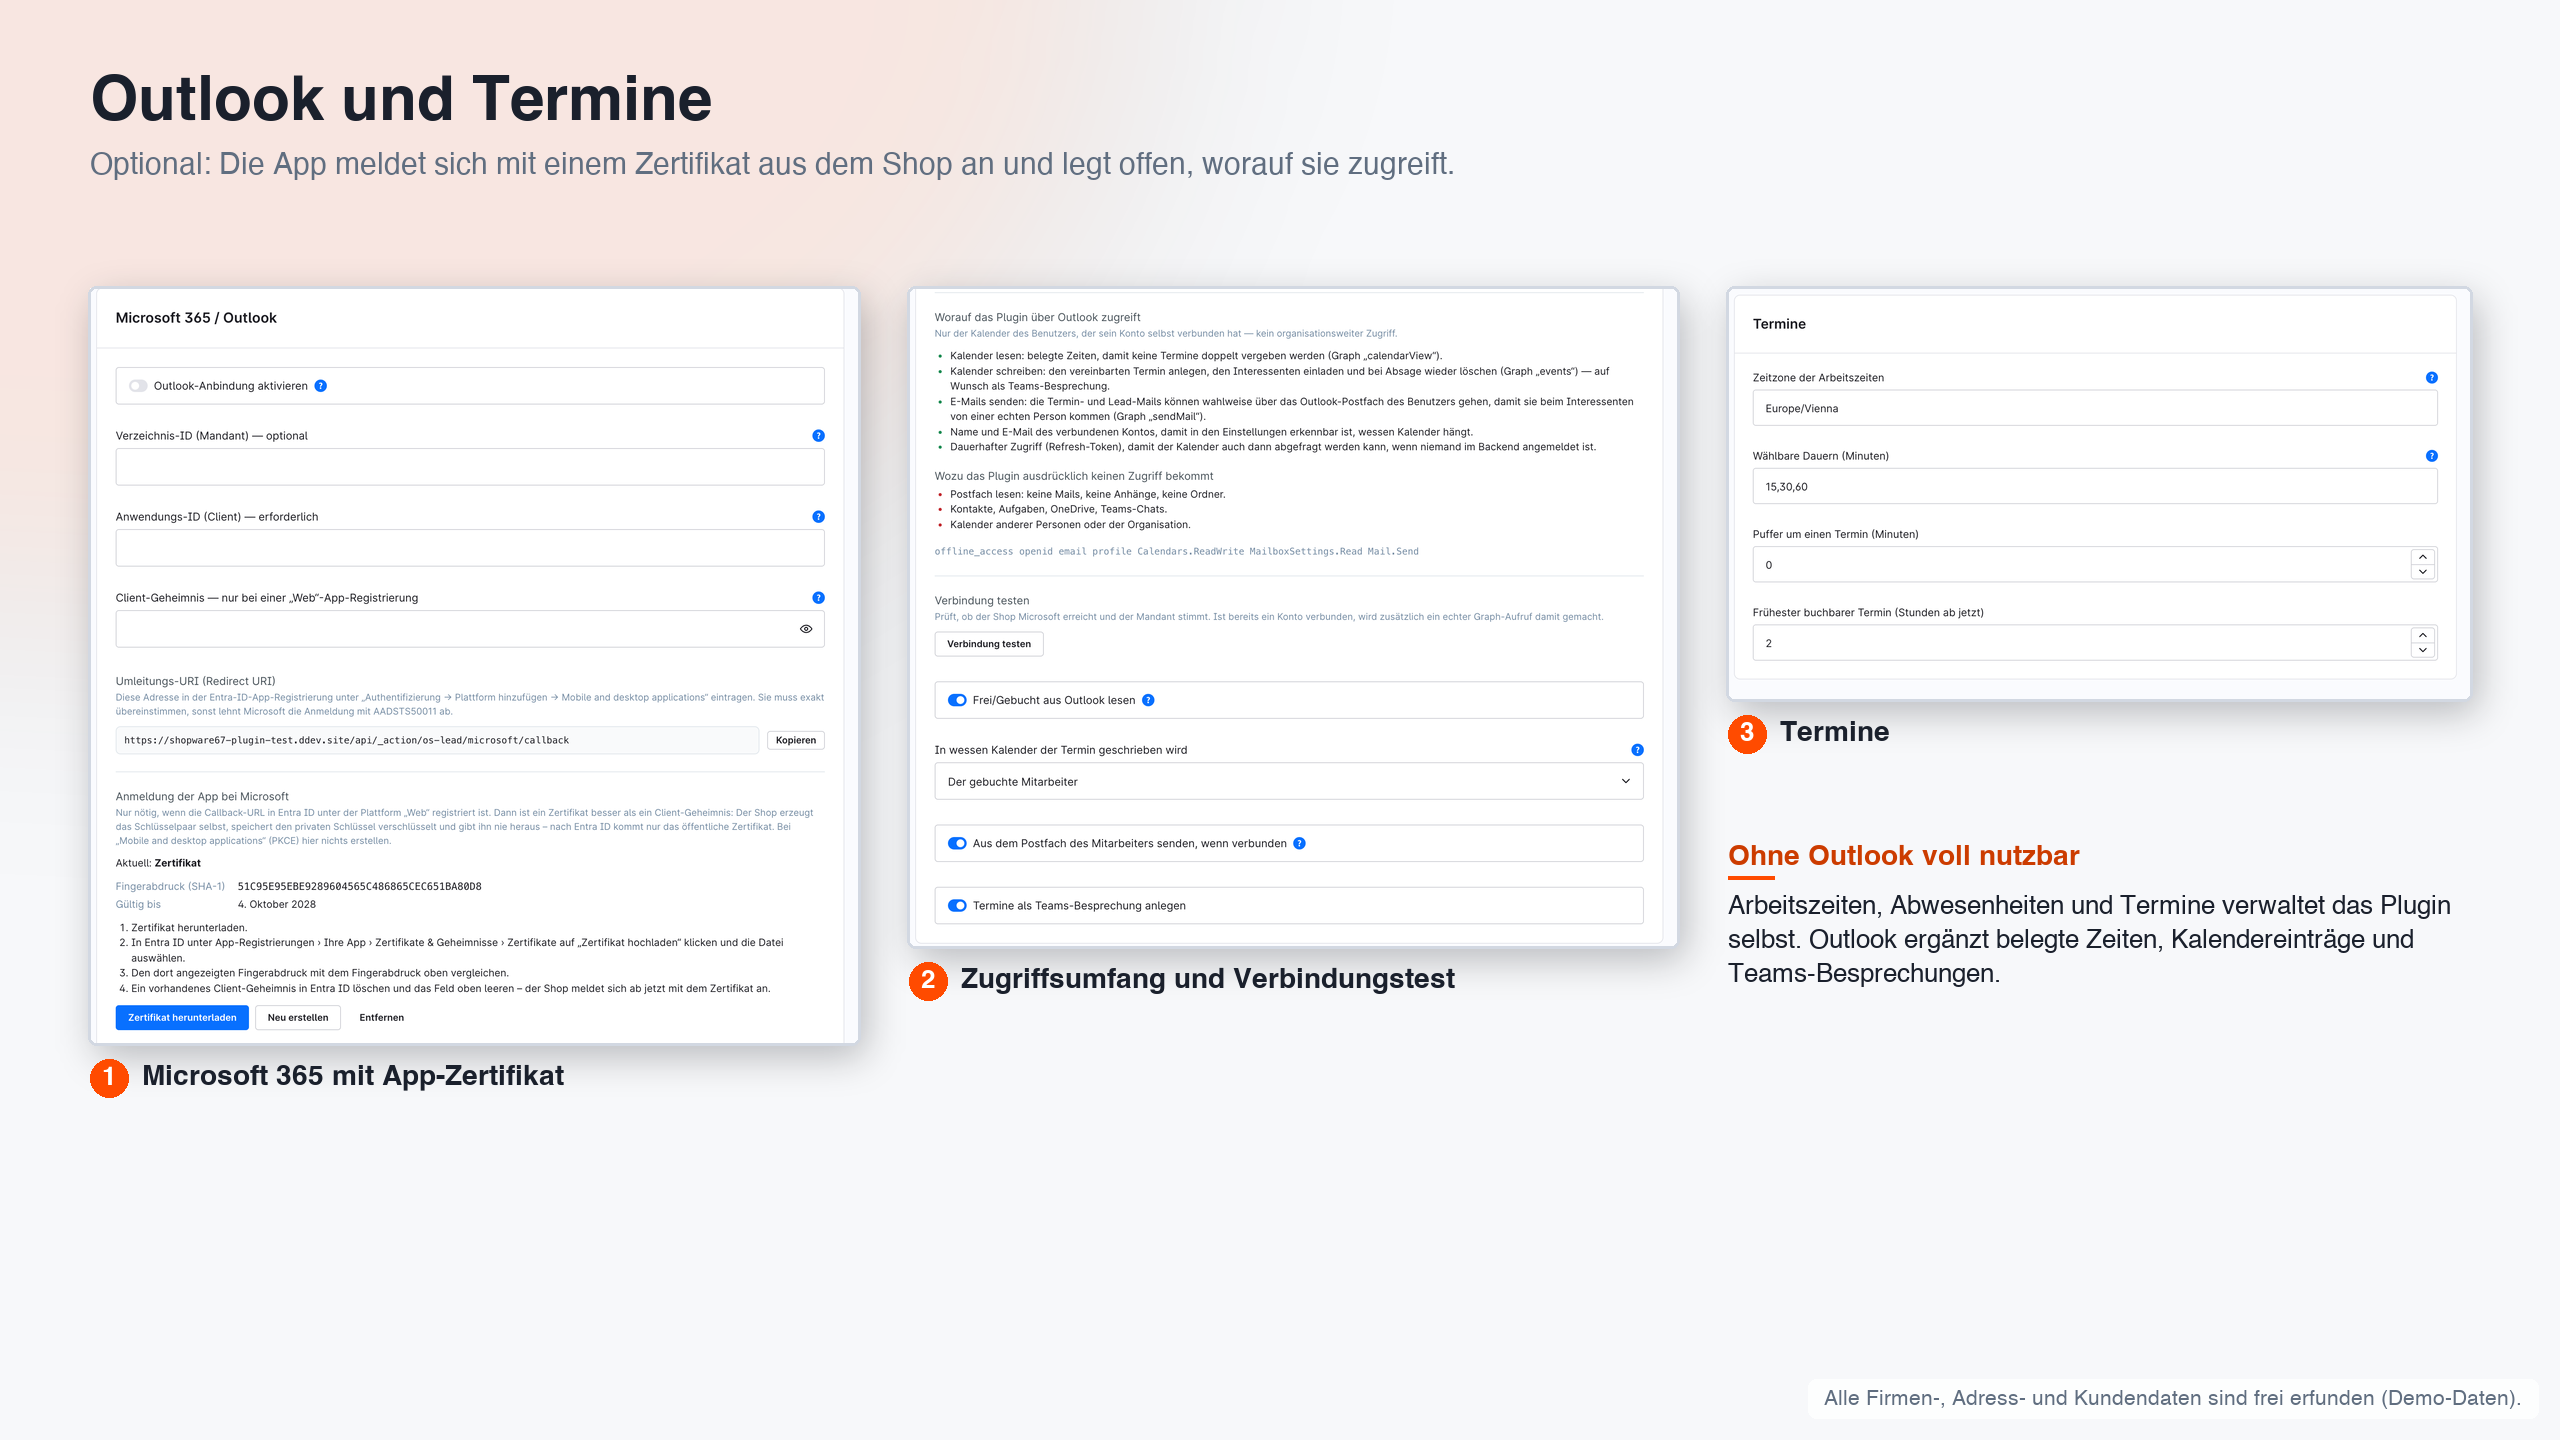Click Entfernen to remove certificate
2560x1440 pixels.
(382, 1018)
